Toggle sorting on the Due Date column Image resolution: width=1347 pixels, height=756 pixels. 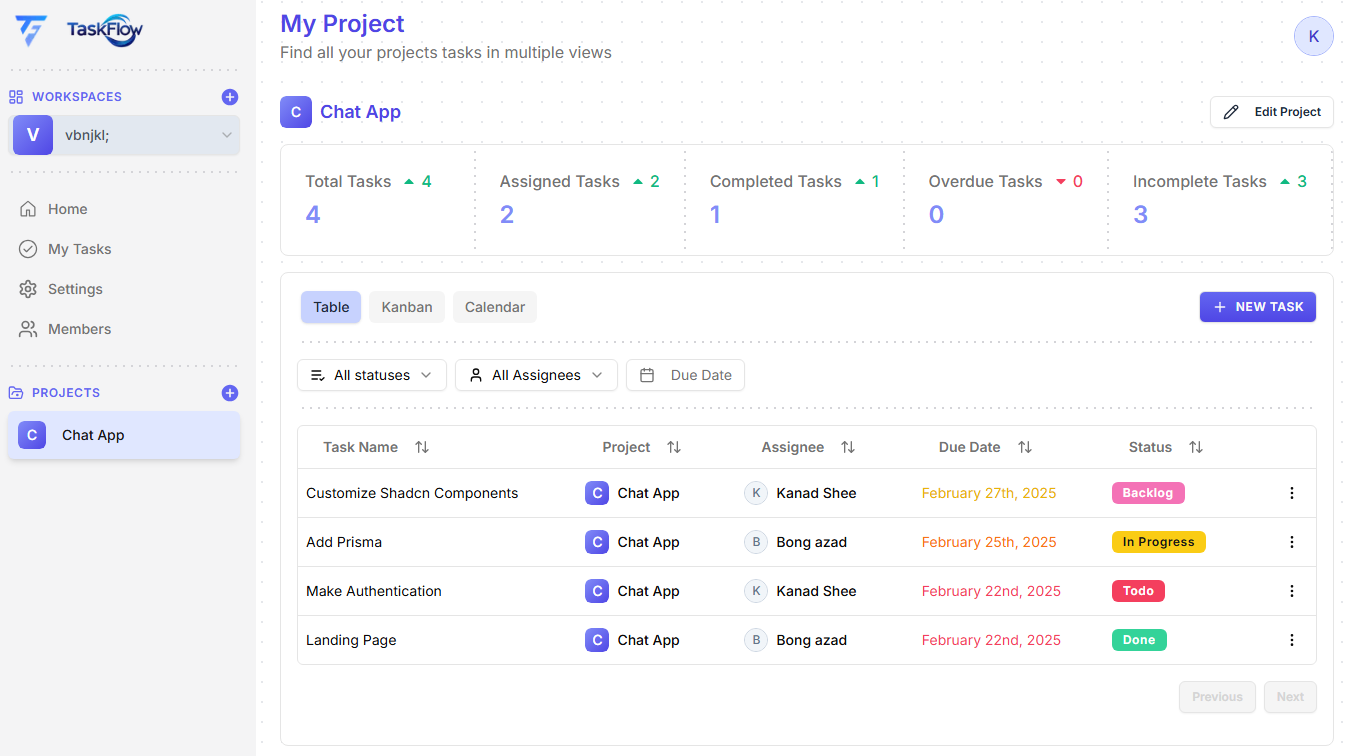pos(1025,447)
